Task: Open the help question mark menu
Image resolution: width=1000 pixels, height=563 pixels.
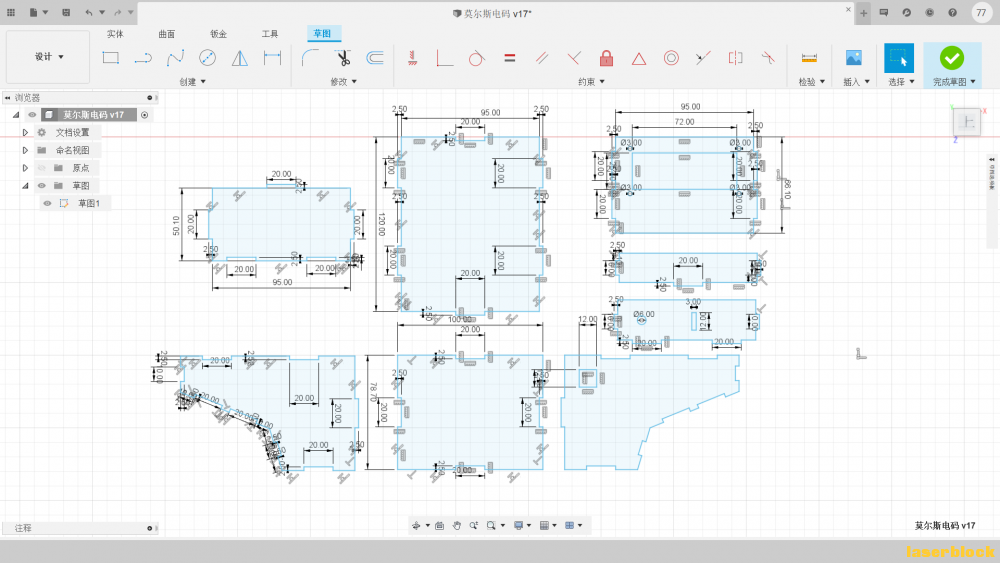Action: pos(952,12)
